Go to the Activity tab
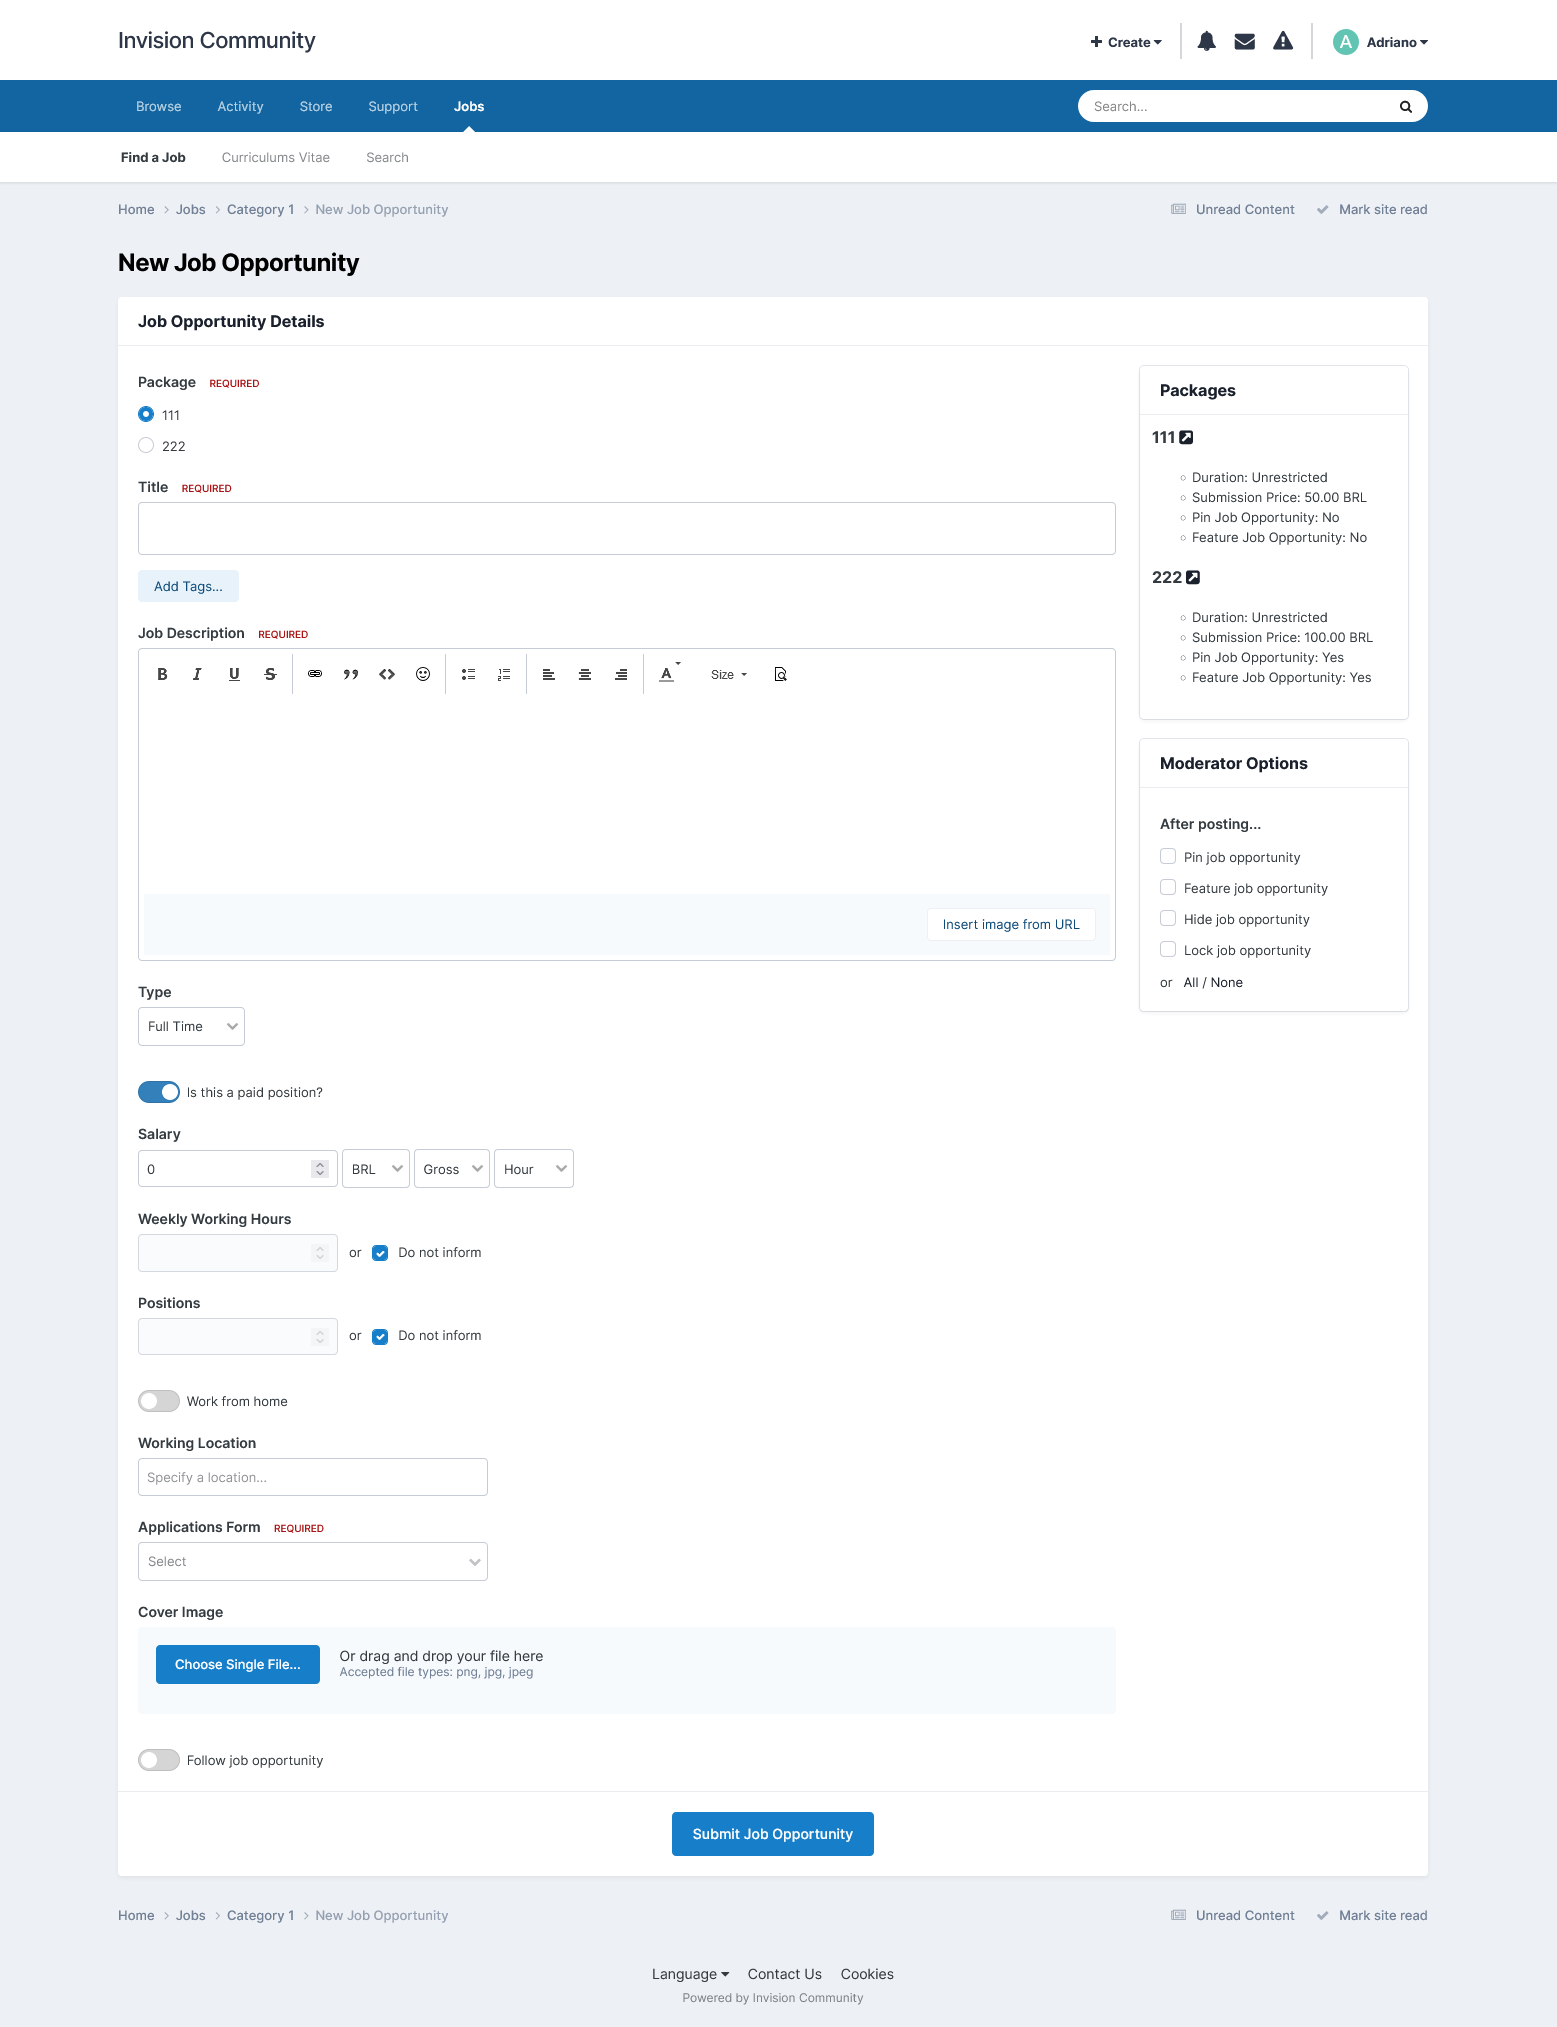1557x2027 pixels. point(240,106)
